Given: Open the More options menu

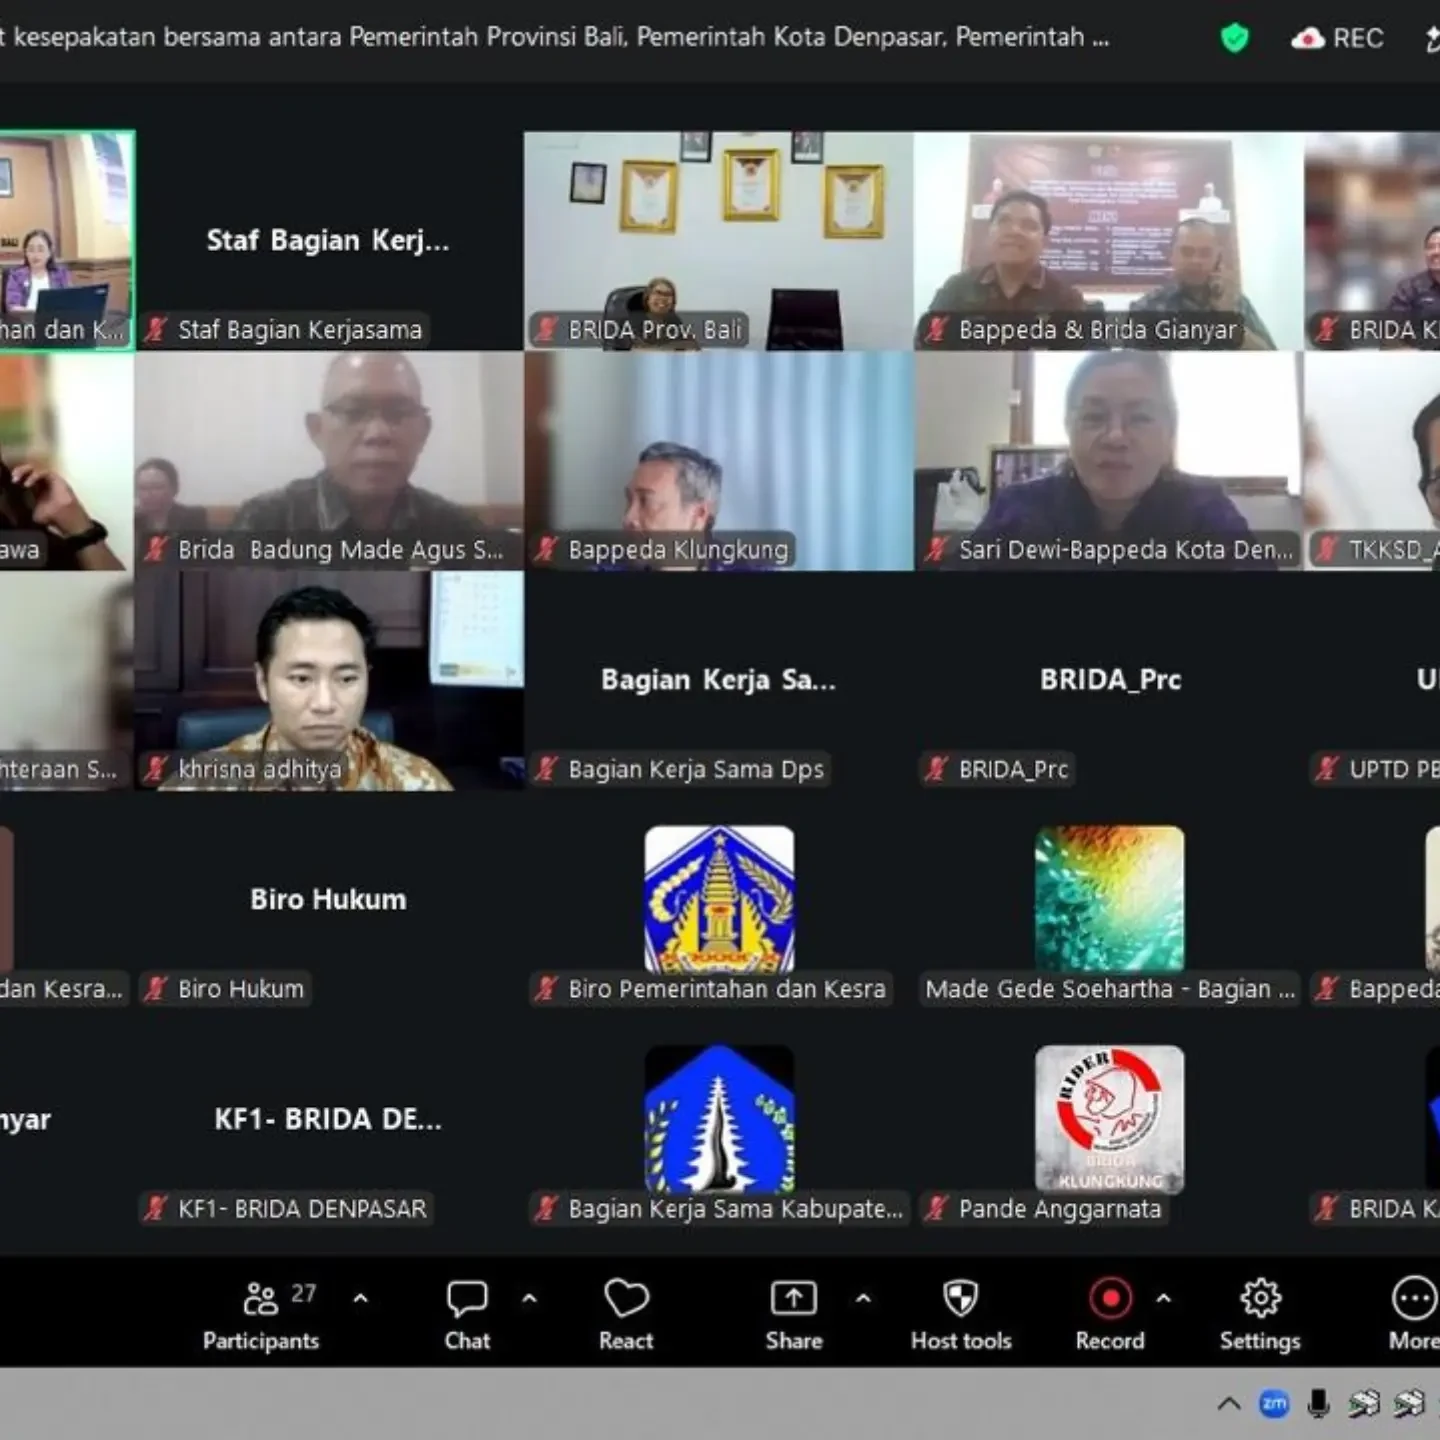Looking at the screenshot, I should click(x=1414, y=1316).
